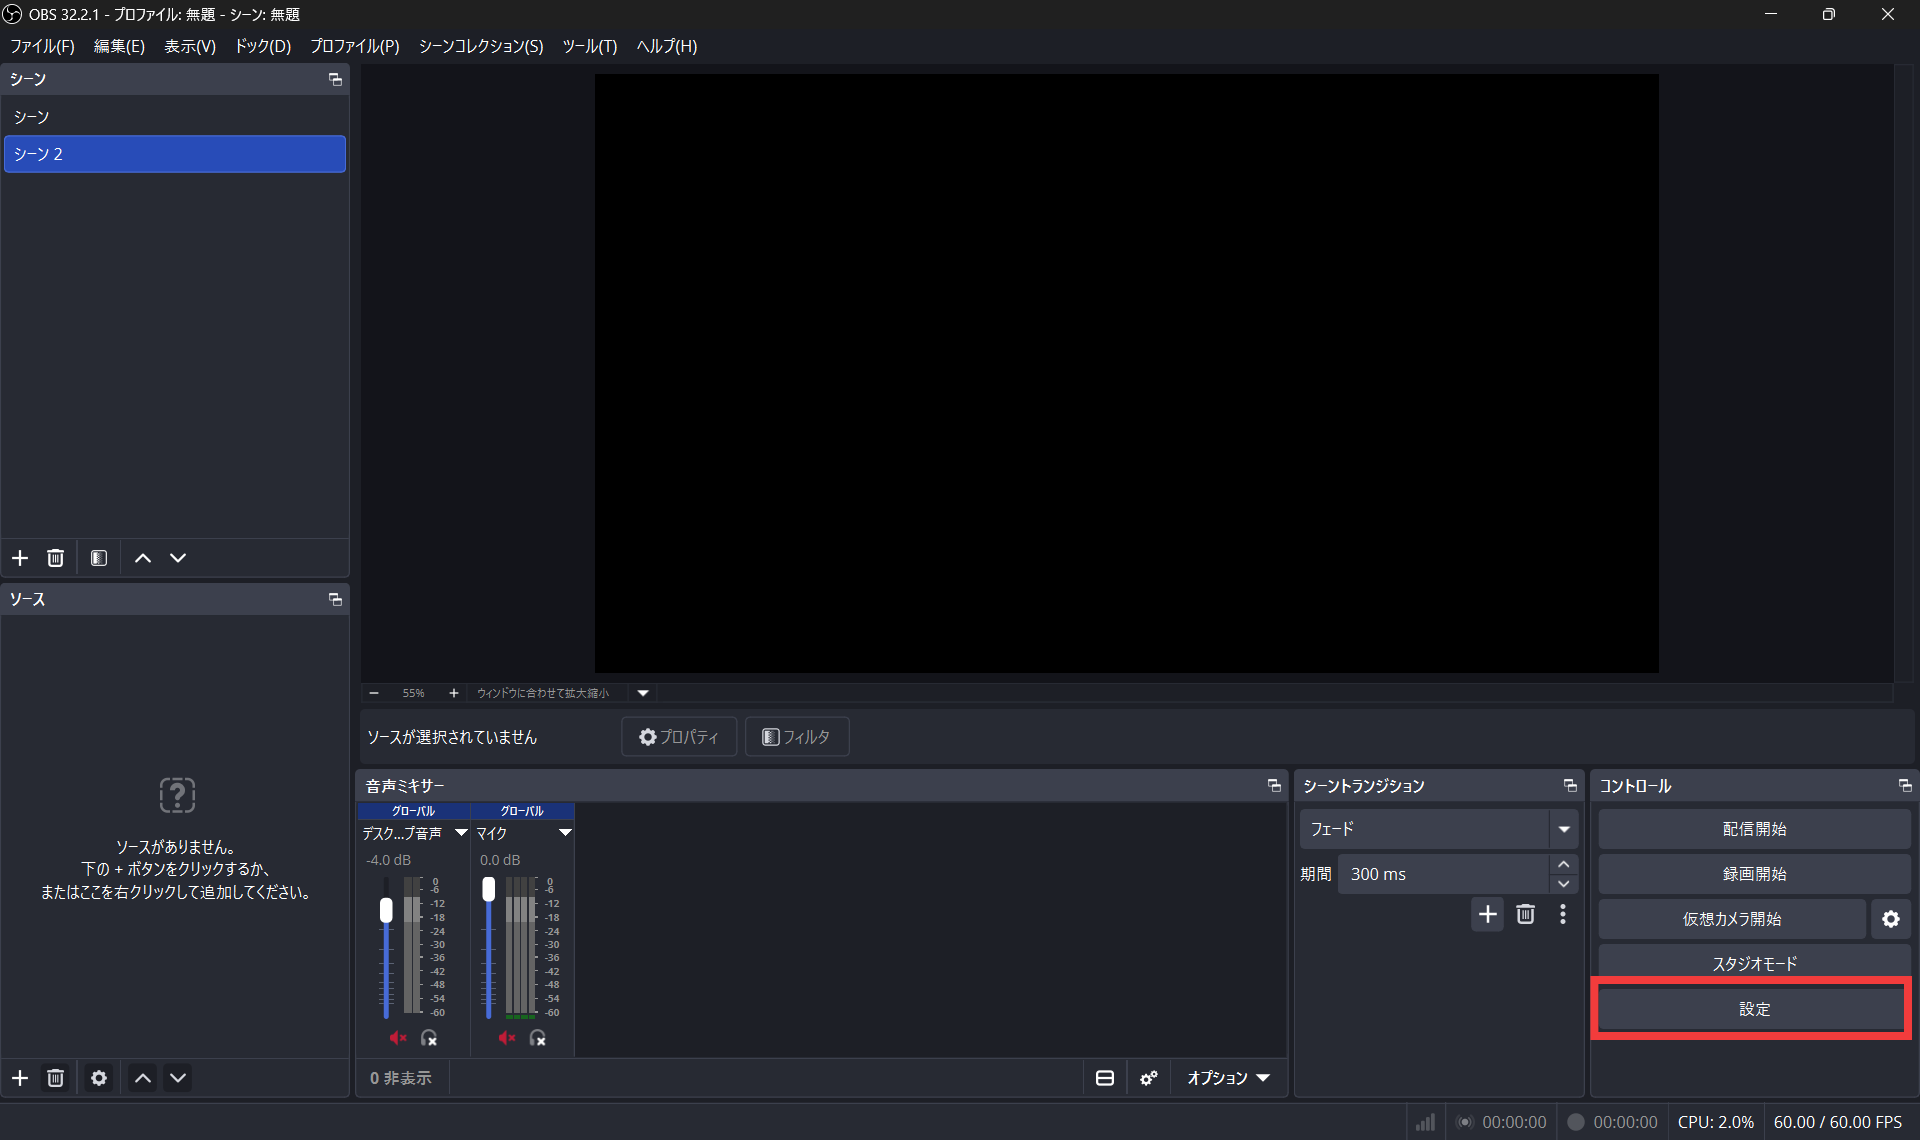The height and width of the screenshot is (1140, 1920).
Task: Toggle monitoring headphone icon for マイク
Action: pyautogui.click(x=538, y=1038)
